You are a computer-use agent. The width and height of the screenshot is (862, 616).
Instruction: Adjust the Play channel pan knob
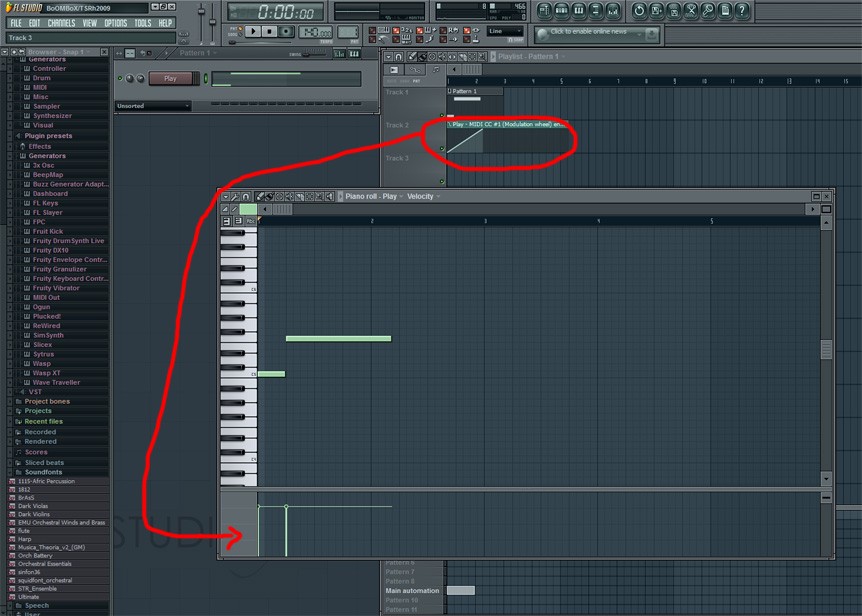click(130, 79)
